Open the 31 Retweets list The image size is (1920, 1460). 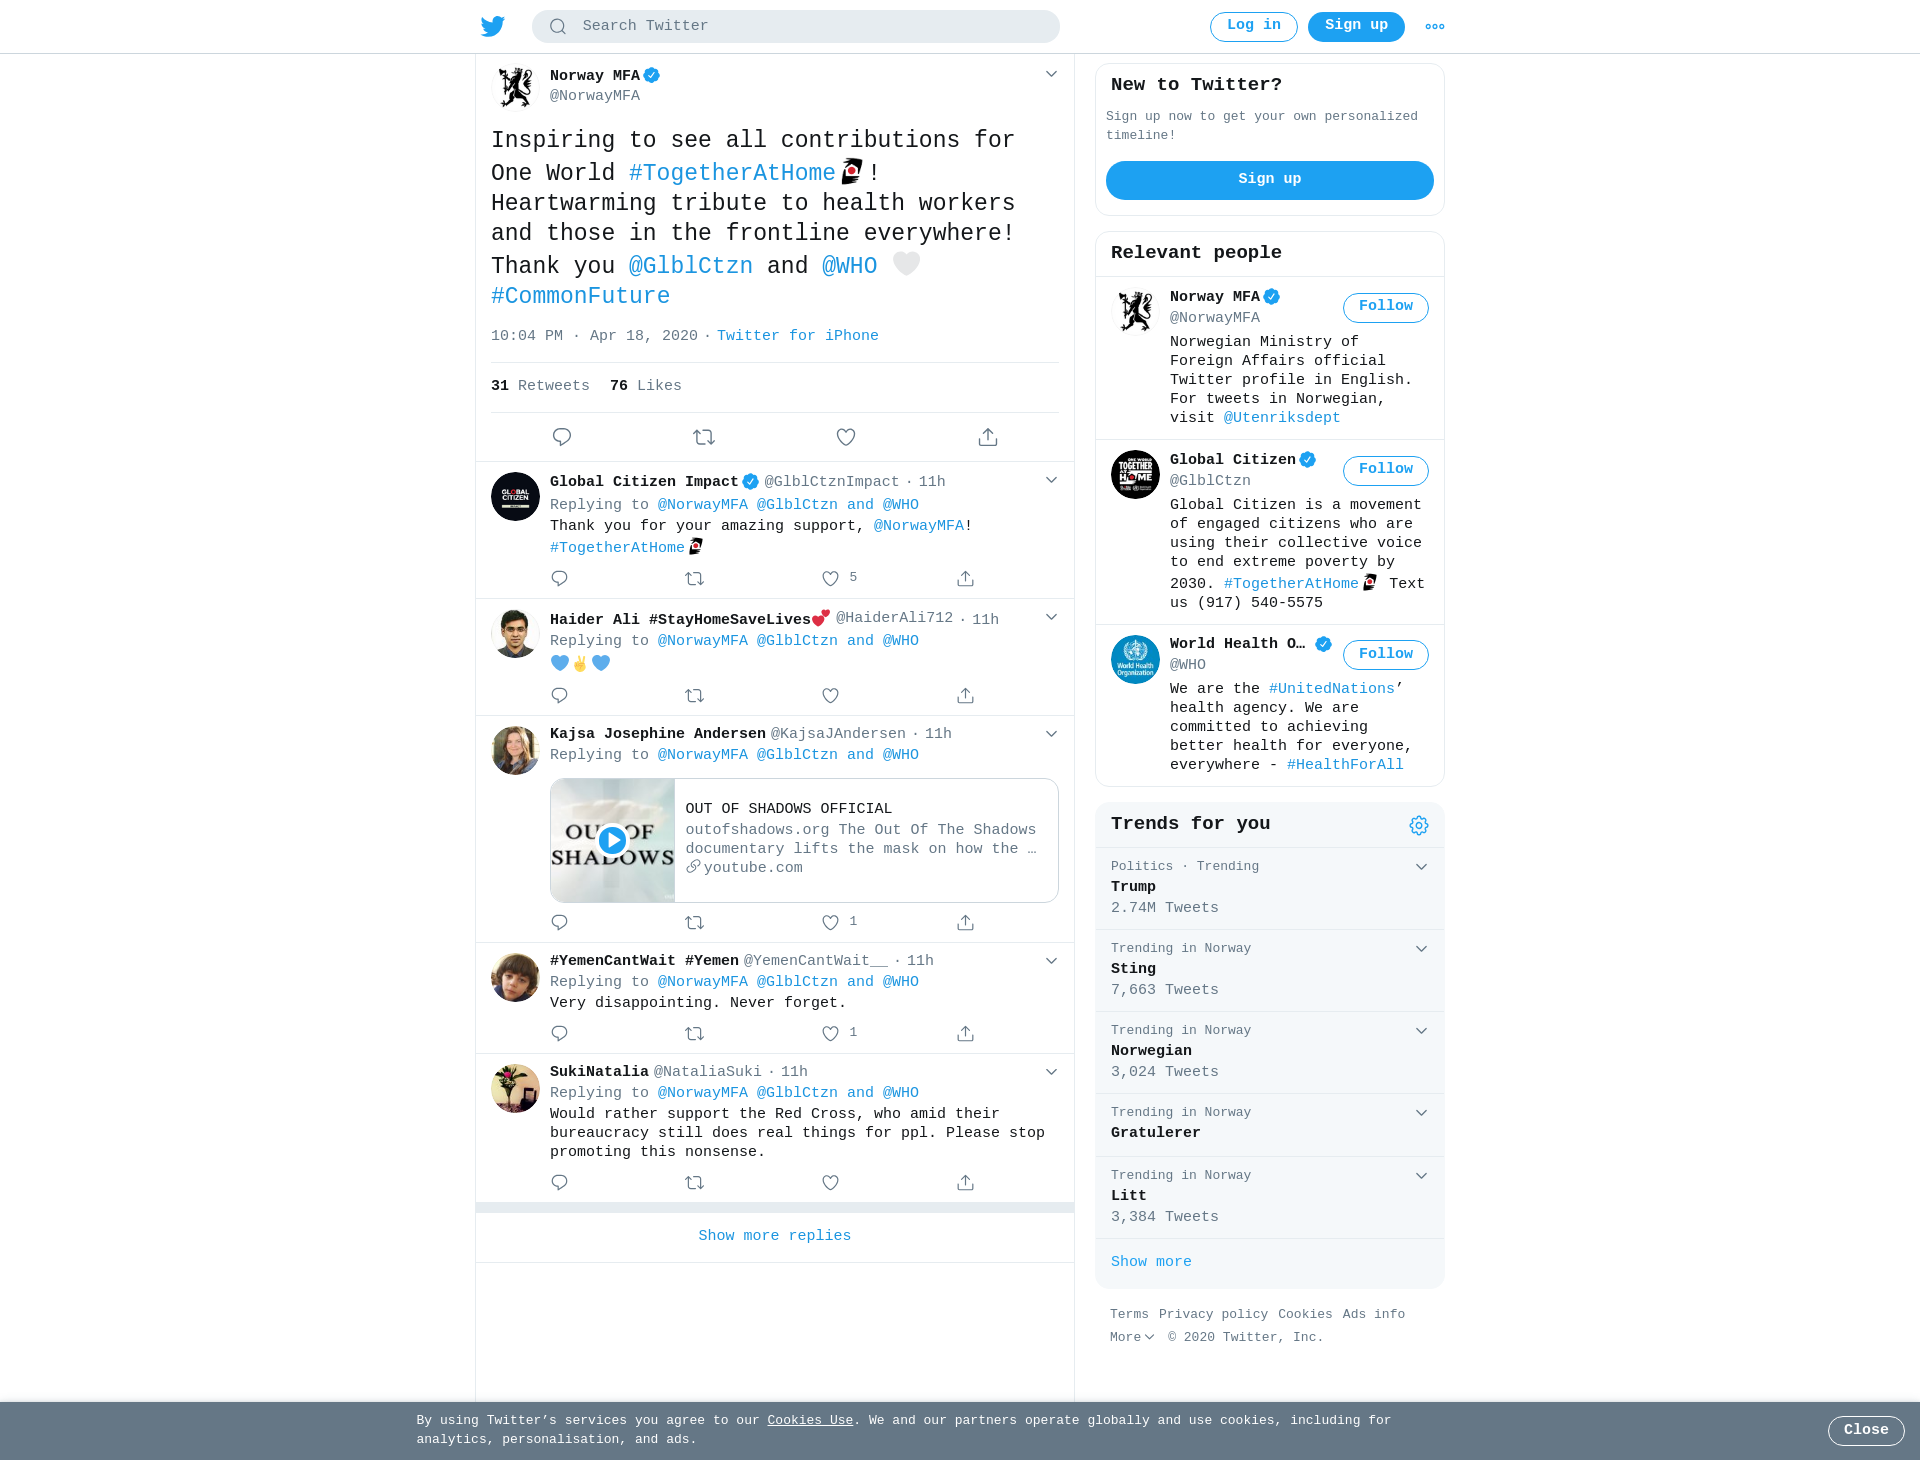tap(540, 386)
